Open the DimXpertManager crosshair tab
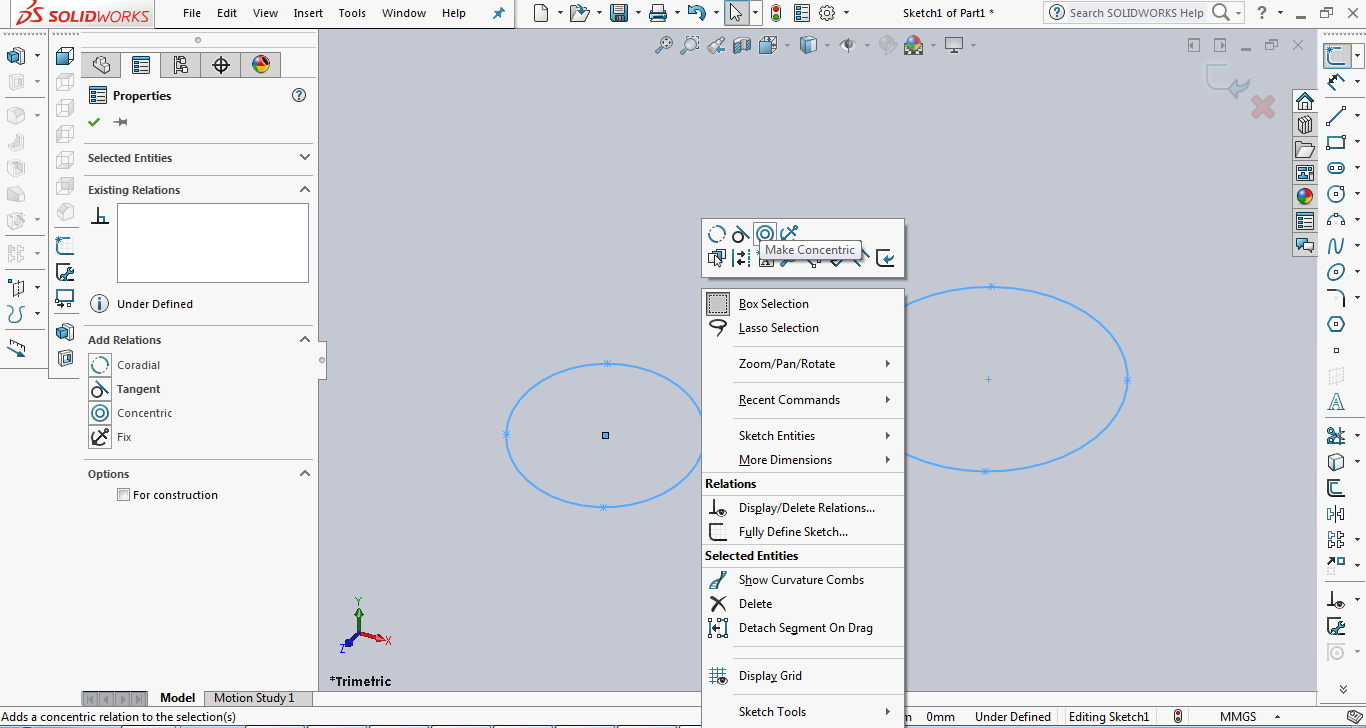1366x728 pixels. [221, 65]
